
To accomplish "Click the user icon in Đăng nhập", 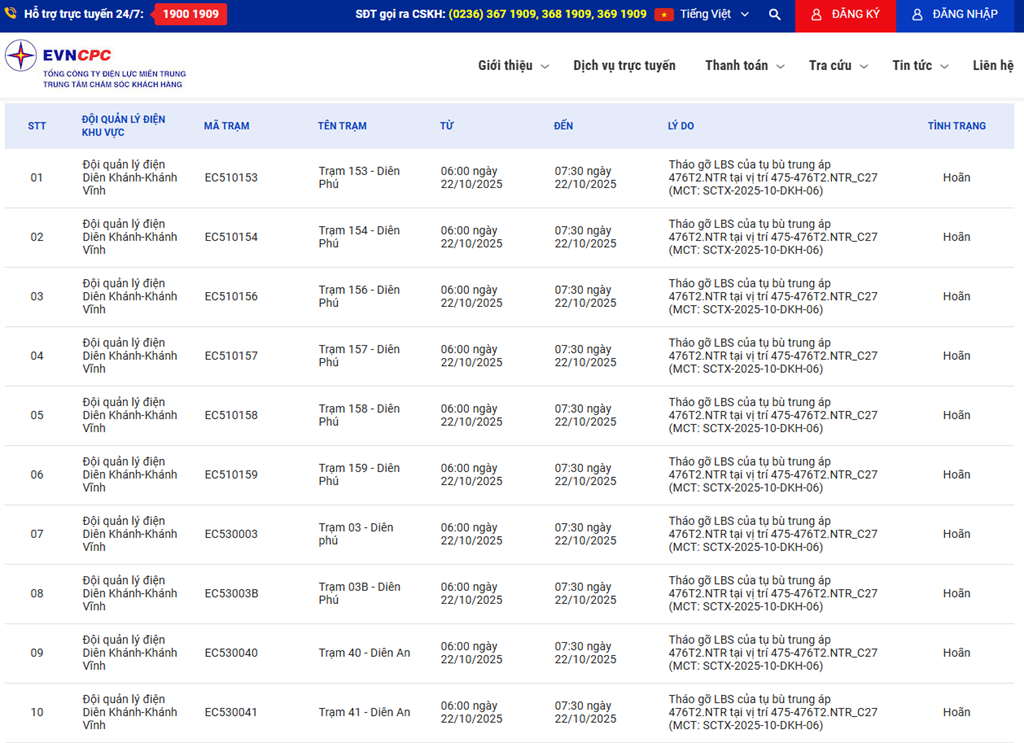I will coord(917,15).
